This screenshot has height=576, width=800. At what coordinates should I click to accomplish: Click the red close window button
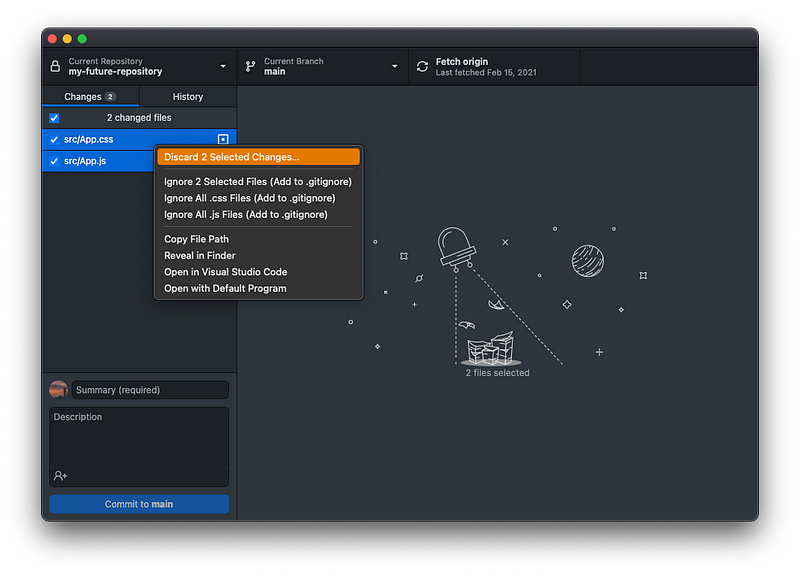52,39
